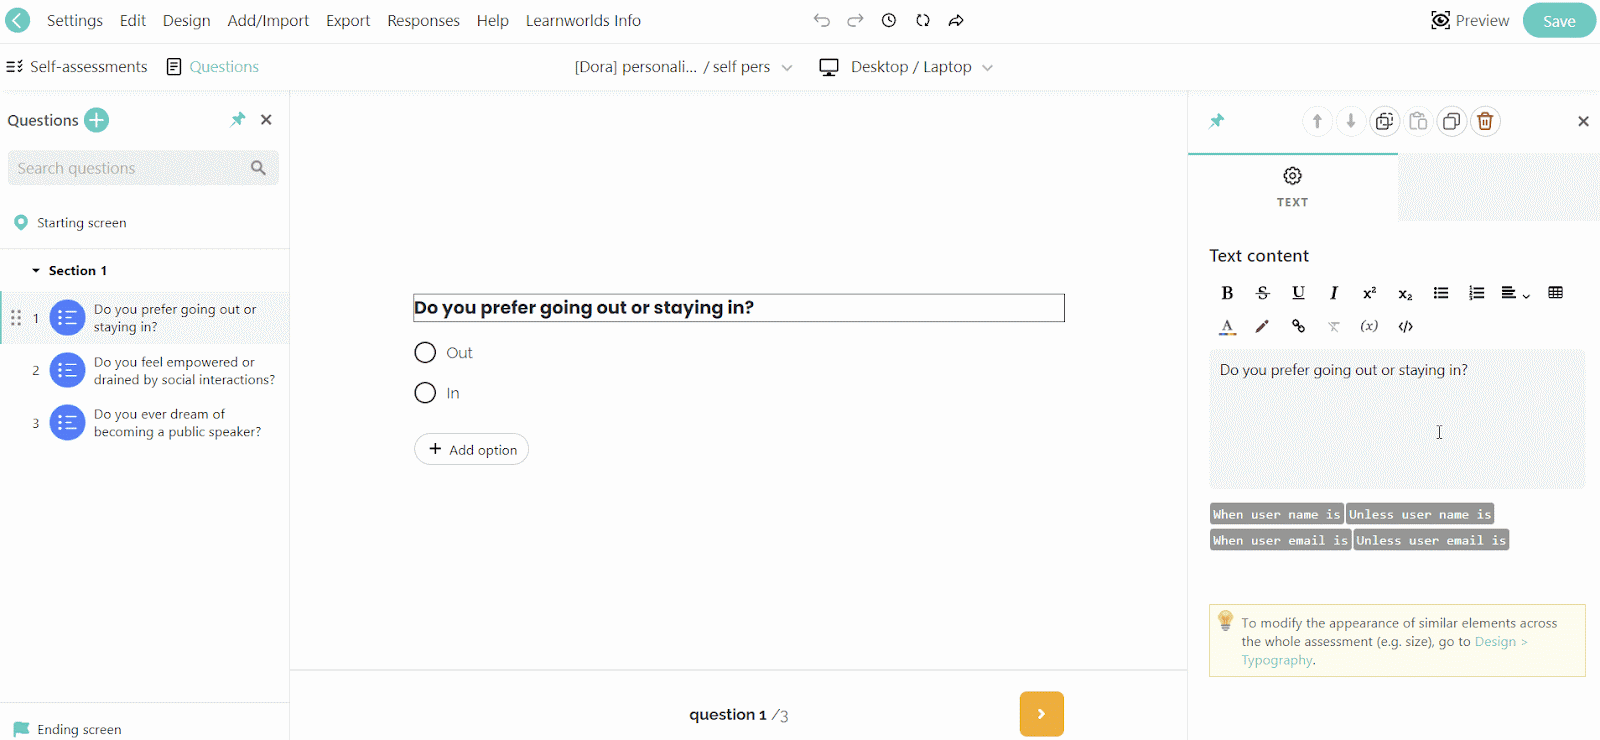Image resolution: width=1600 pixels, height=740 pixels.
Task: Insert a table via the table icon
Action: click(x=1555, y=293)
